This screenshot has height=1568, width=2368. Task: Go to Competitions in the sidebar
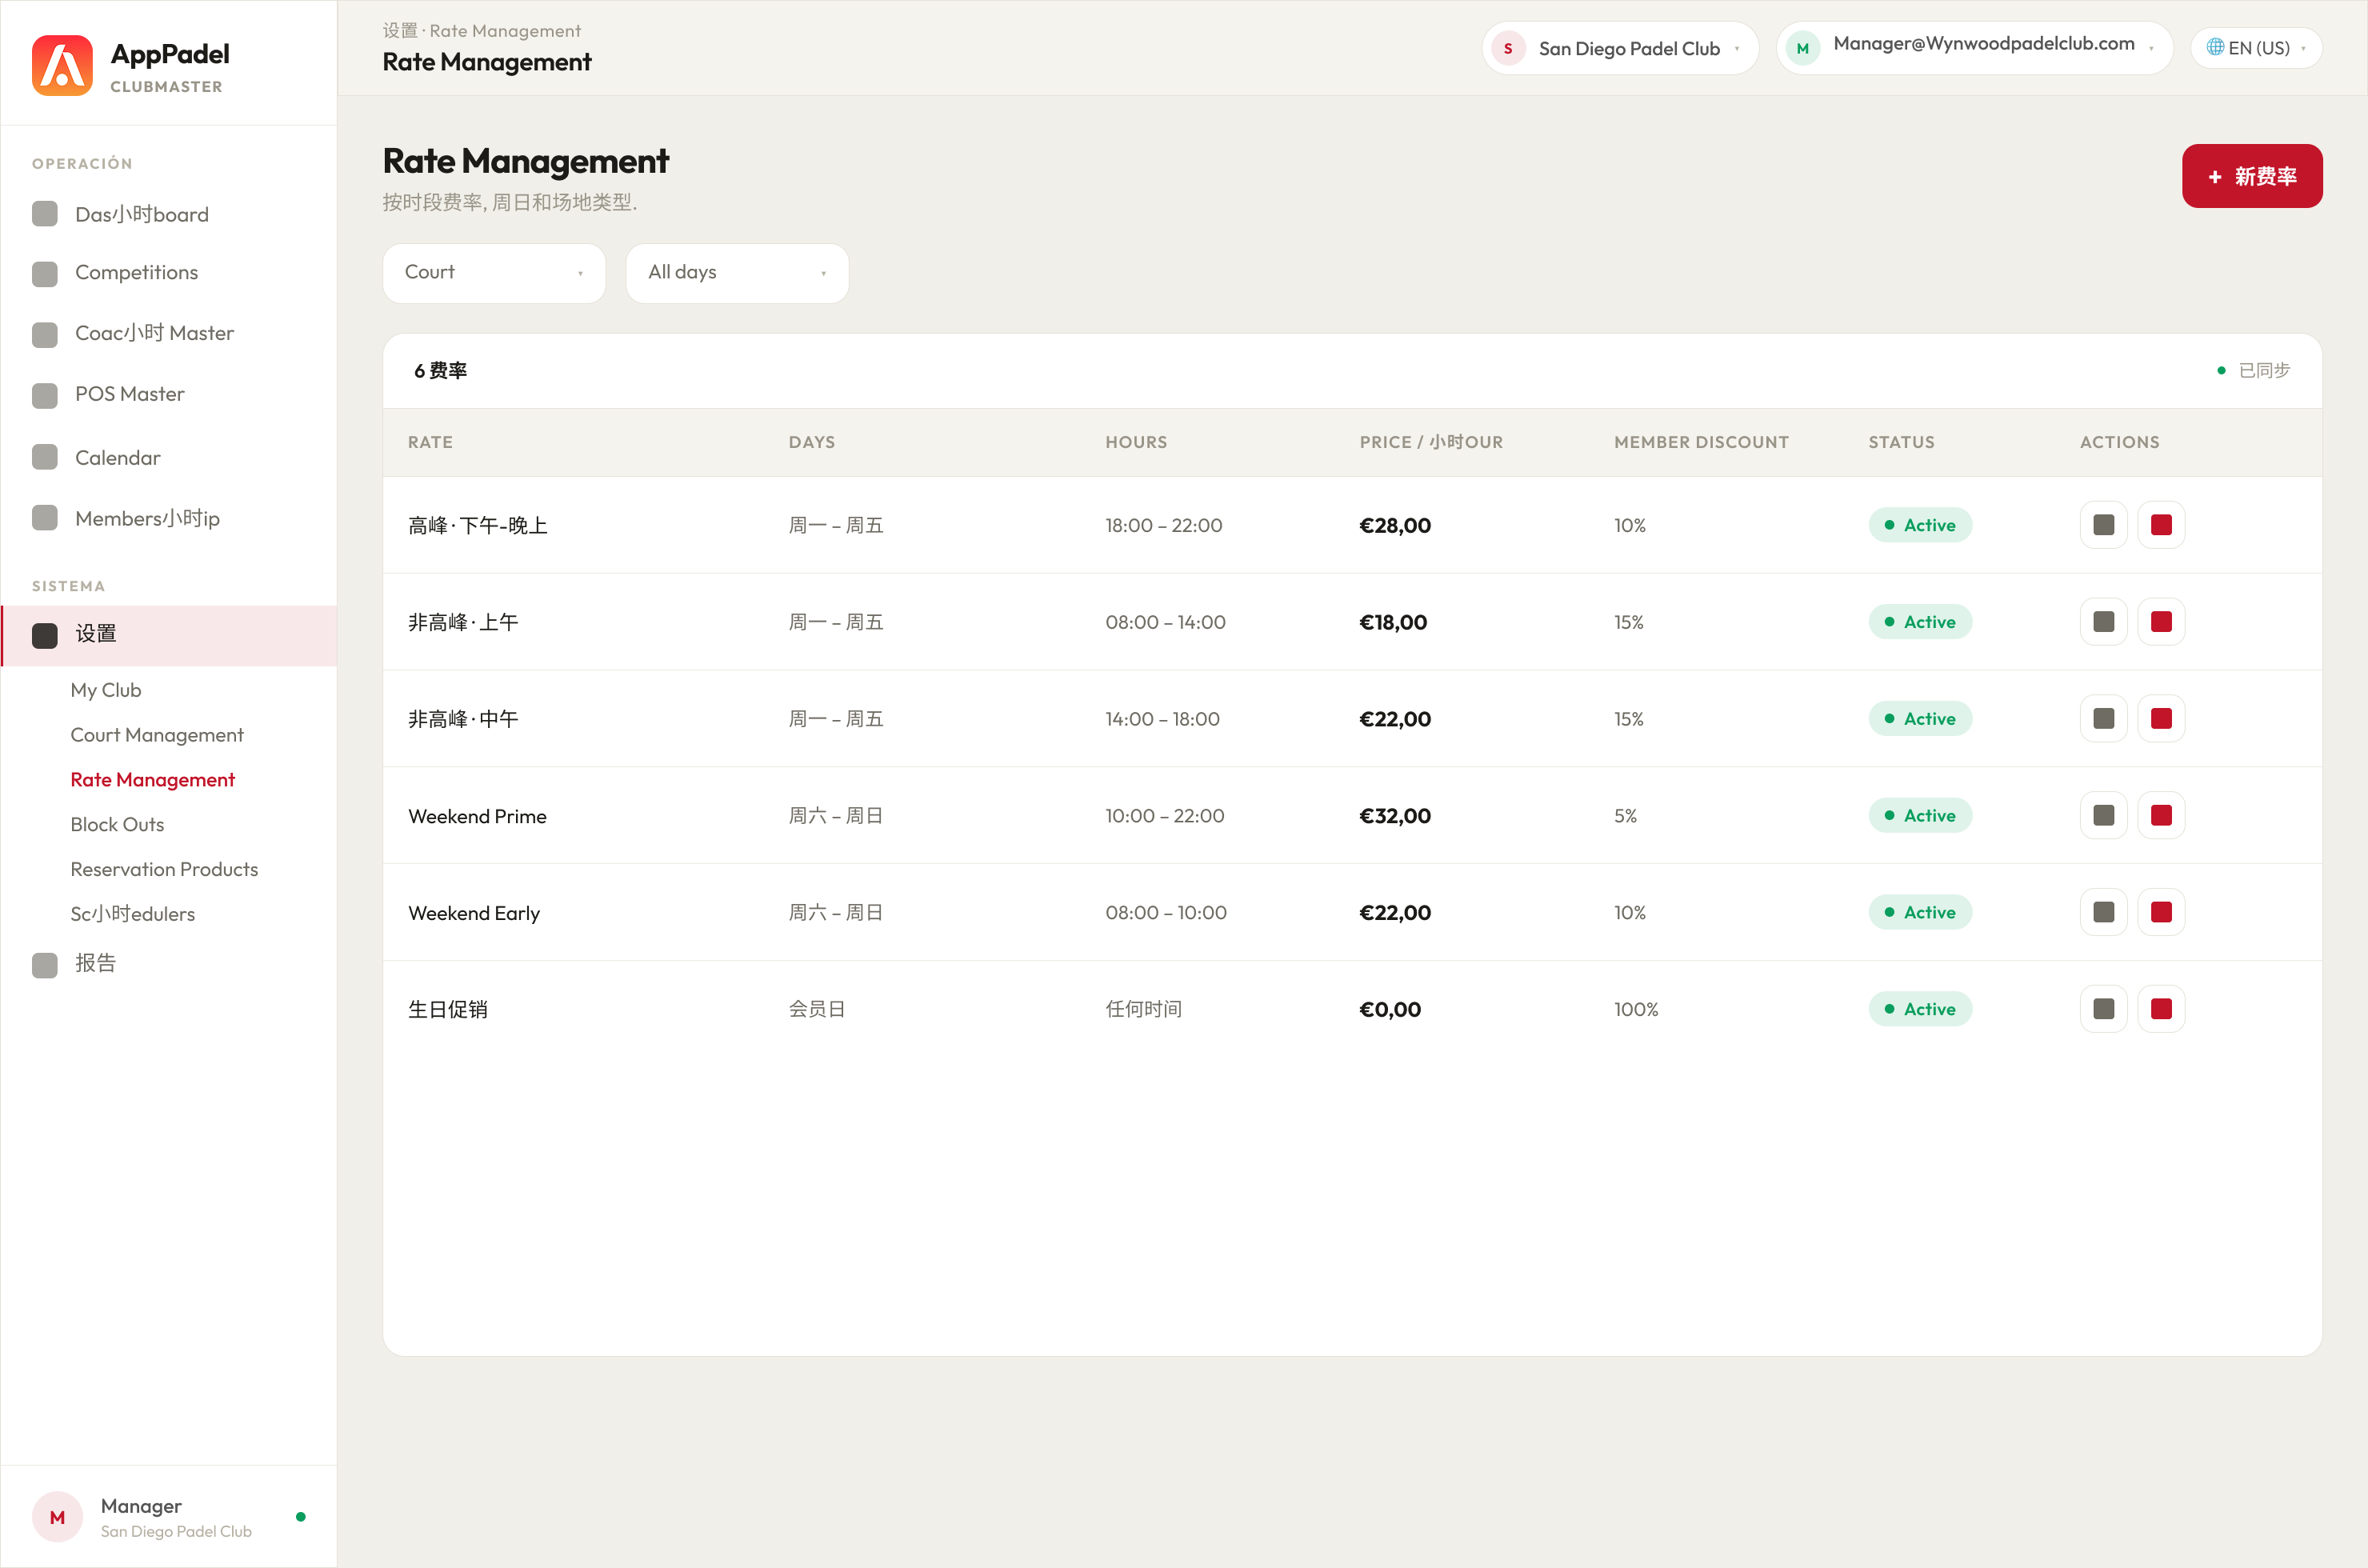(x=169, y=273)
